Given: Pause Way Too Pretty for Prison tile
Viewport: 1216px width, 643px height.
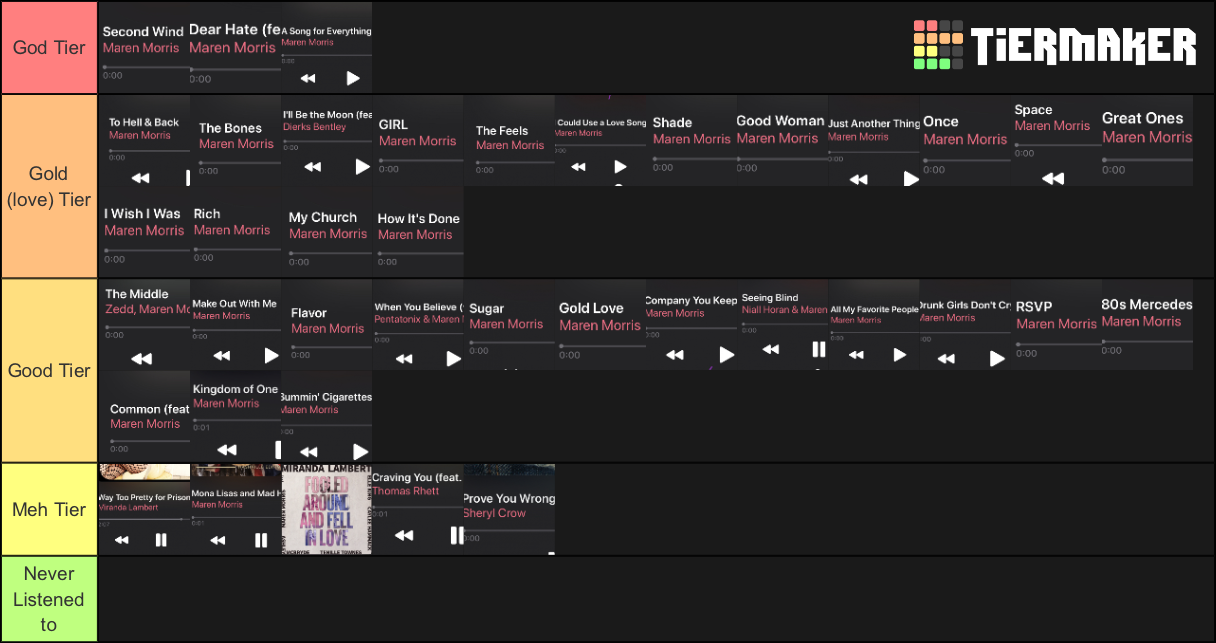Looking at the screenshot, I should (x=161, y=540).
